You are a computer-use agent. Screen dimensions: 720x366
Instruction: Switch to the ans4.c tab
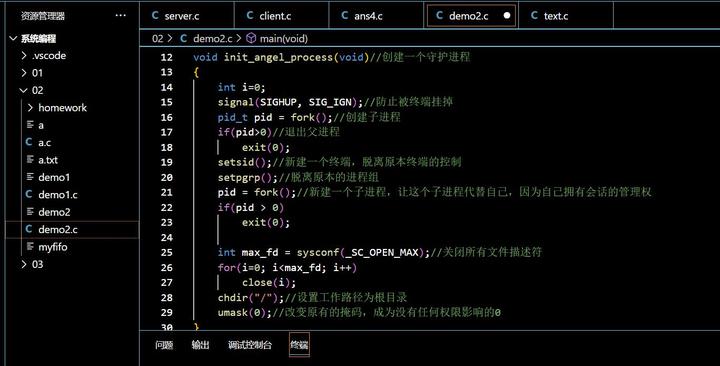(x=363, y=16)
